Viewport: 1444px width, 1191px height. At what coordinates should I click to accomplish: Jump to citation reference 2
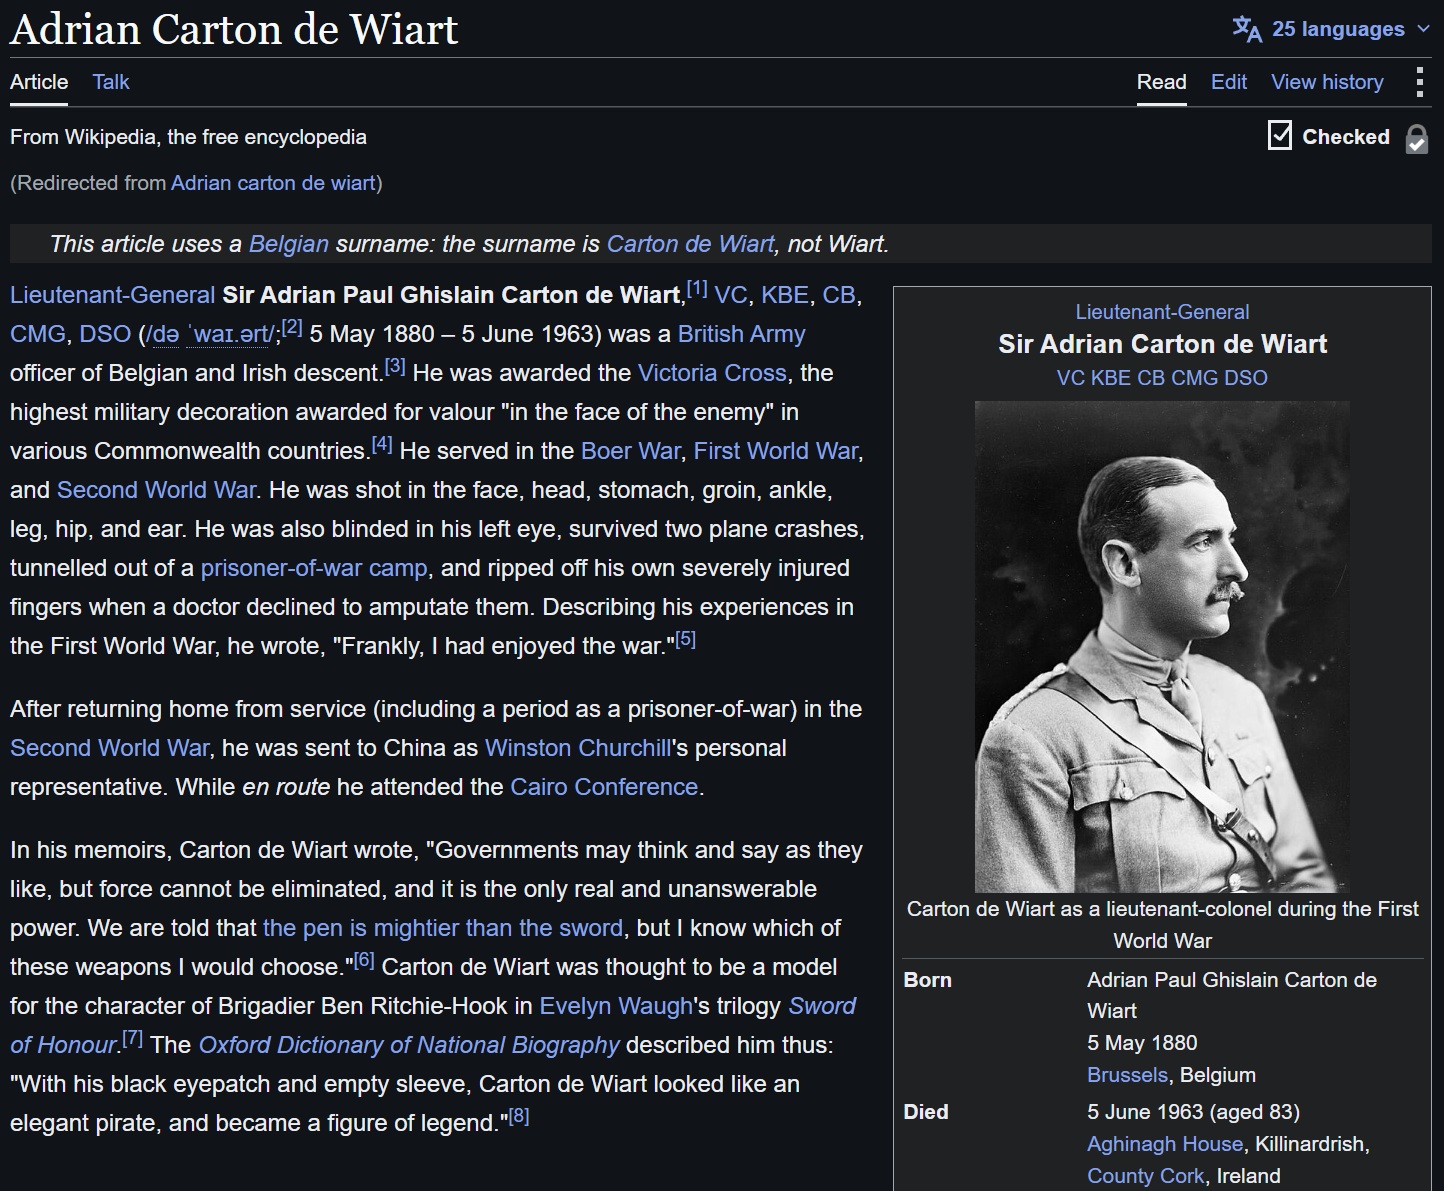292,327
